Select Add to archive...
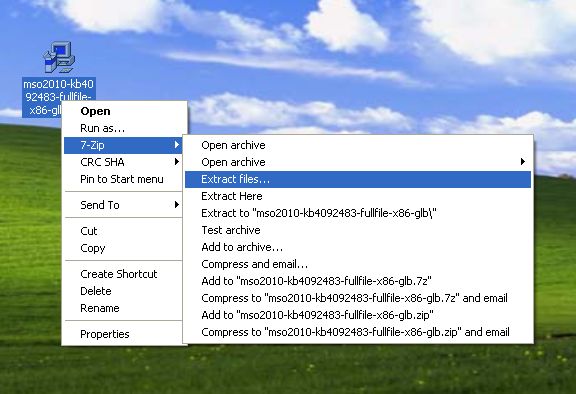 (x=358, y=247)
